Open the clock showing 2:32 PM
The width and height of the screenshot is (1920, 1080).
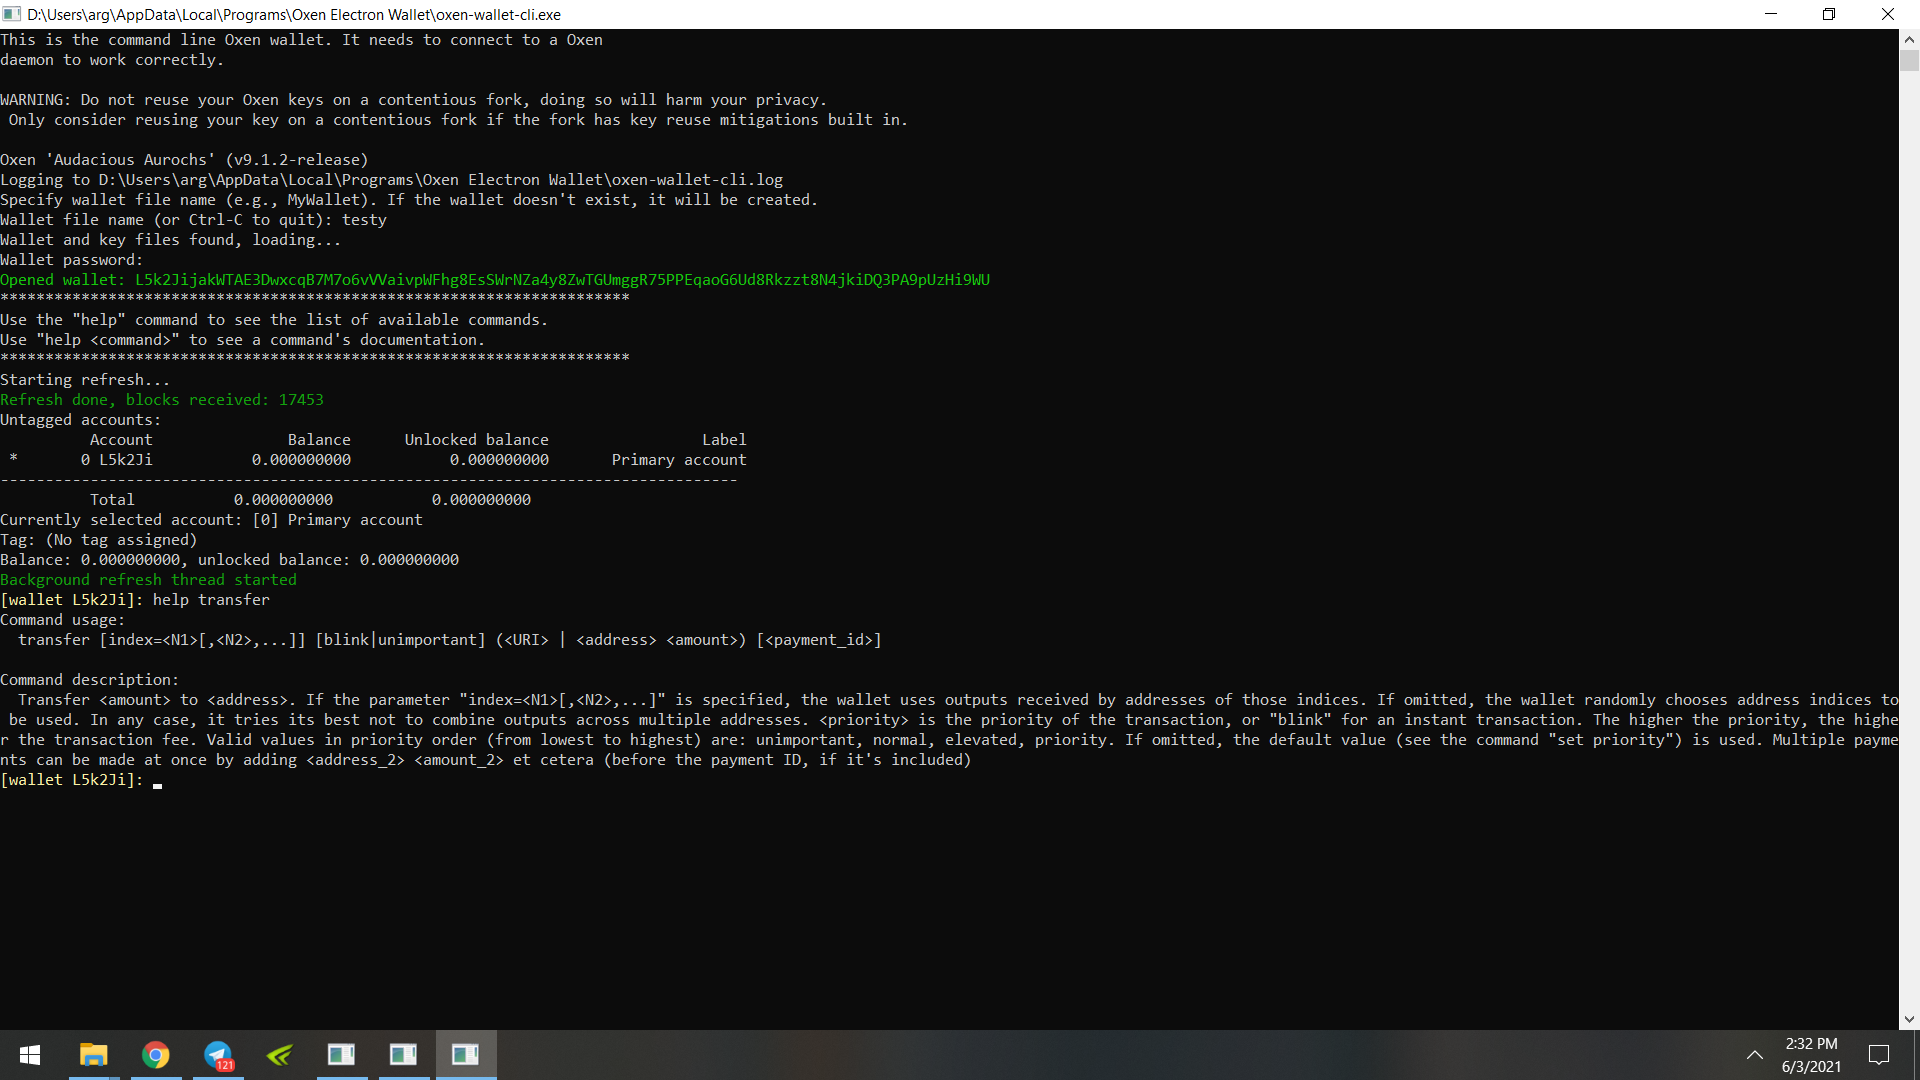point(1811,1055)
